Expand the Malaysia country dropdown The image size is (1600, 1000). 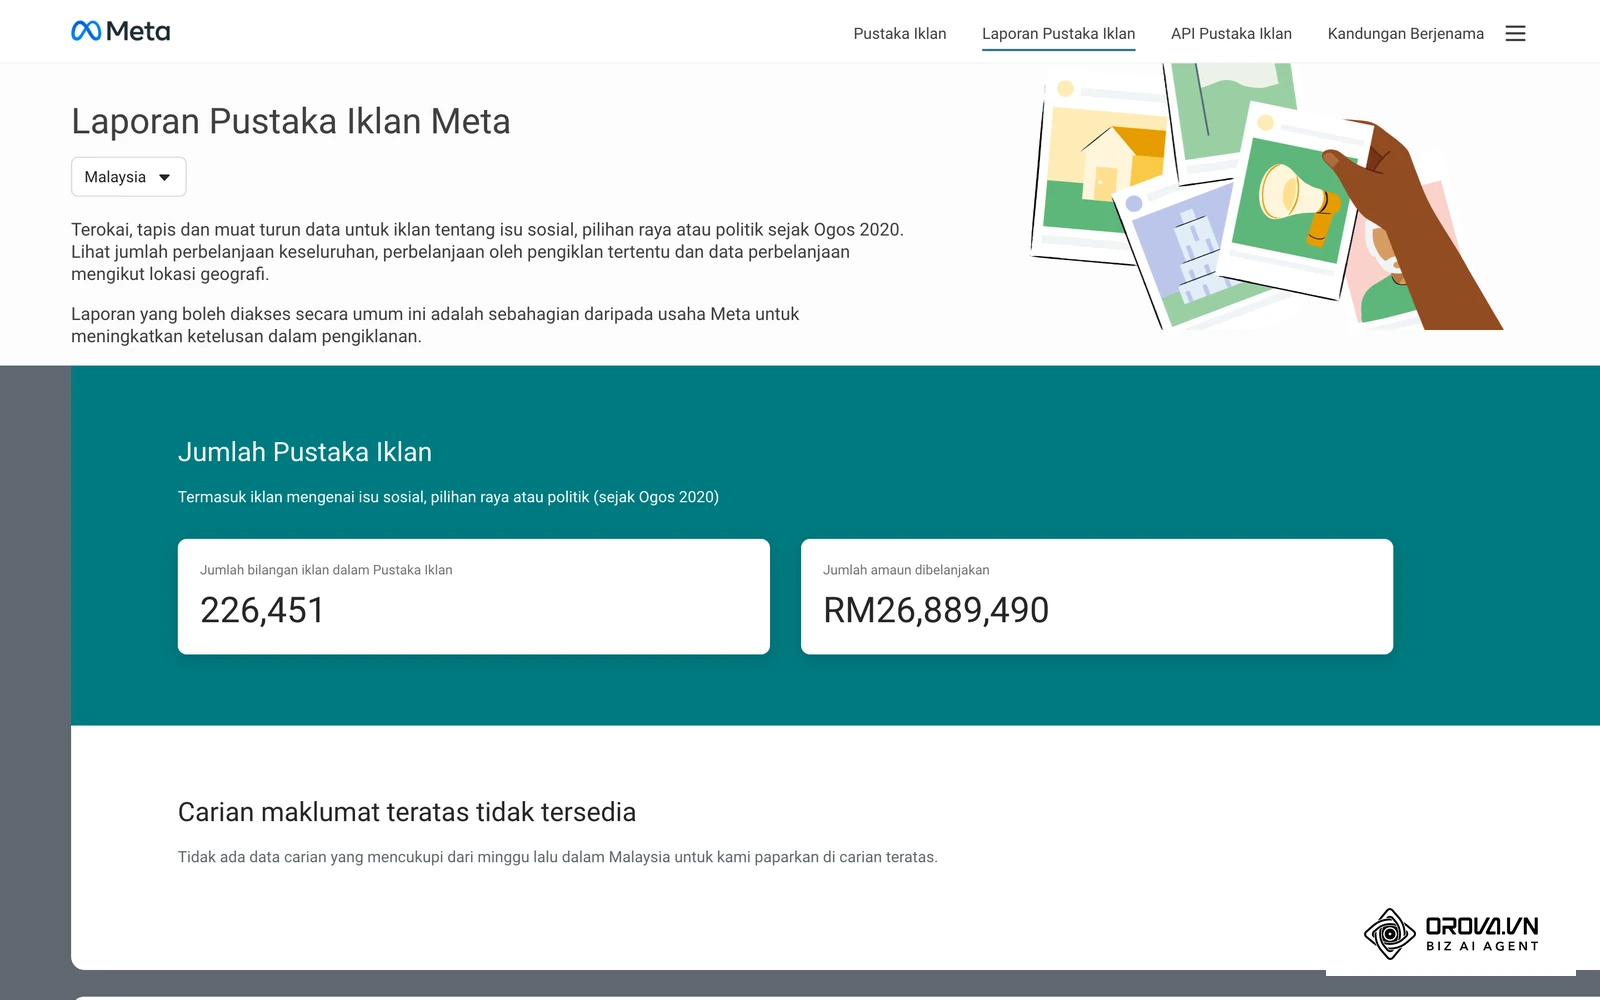tap(128, 177)
